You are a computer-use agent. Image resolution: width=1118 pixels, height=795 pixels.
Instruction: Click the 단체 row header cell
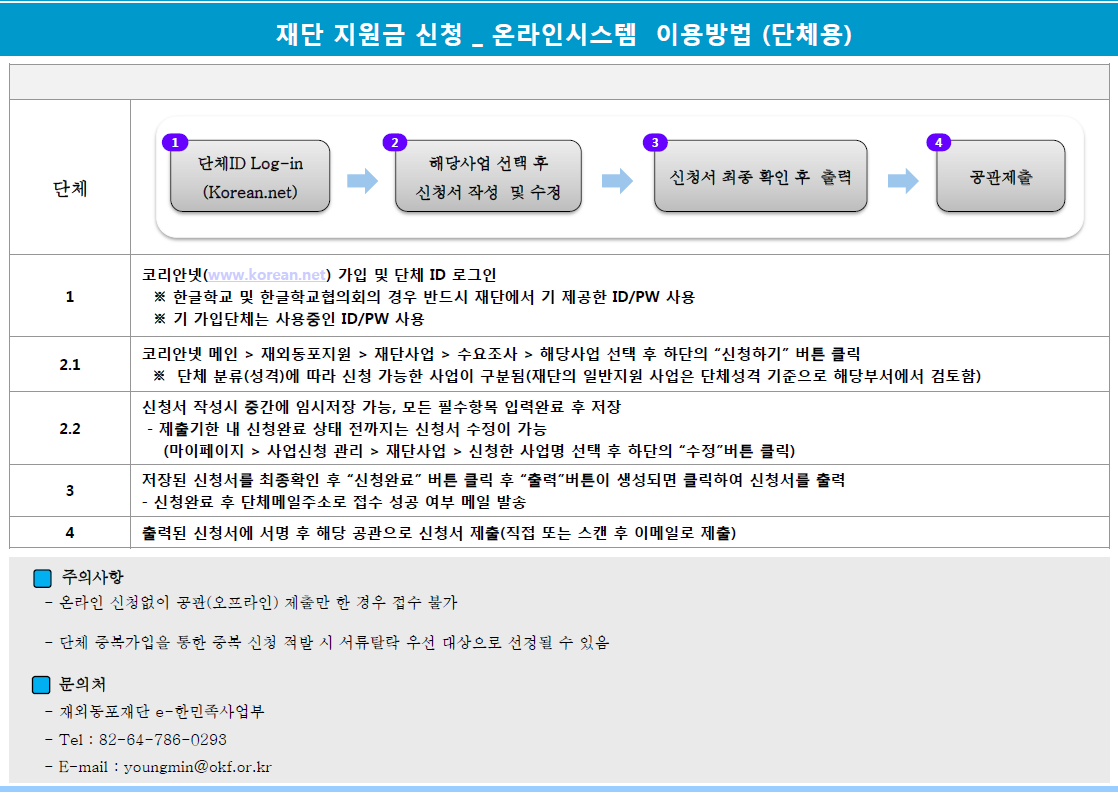pos(70,188)
